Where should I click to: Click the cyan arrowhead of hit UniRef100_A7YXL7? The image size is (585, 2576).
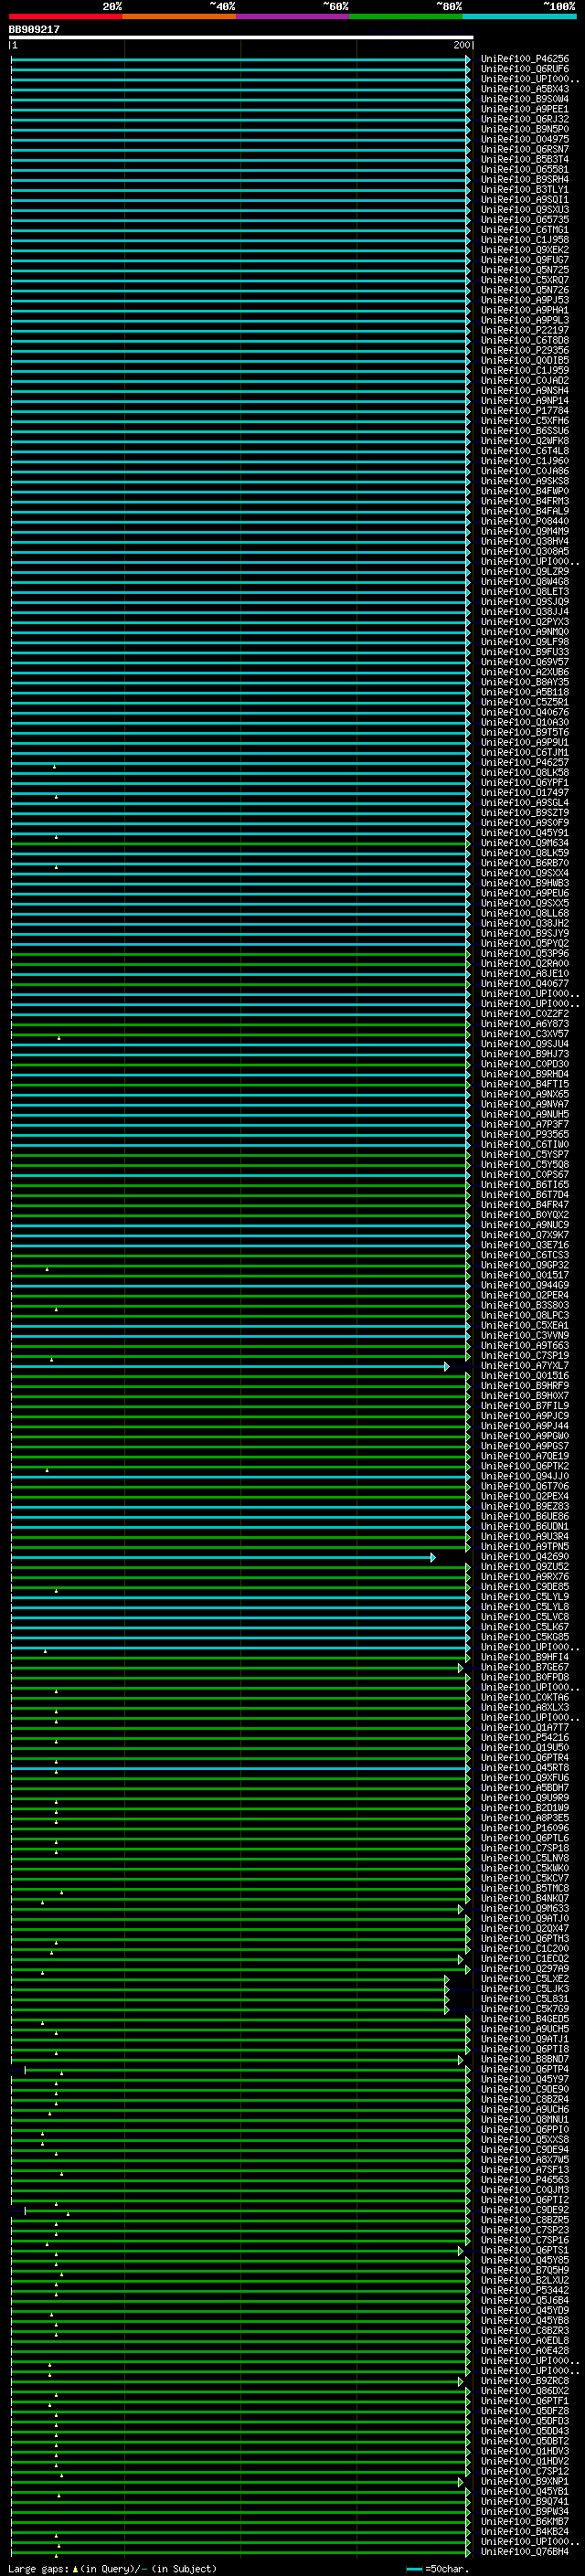coord(447,1366)
